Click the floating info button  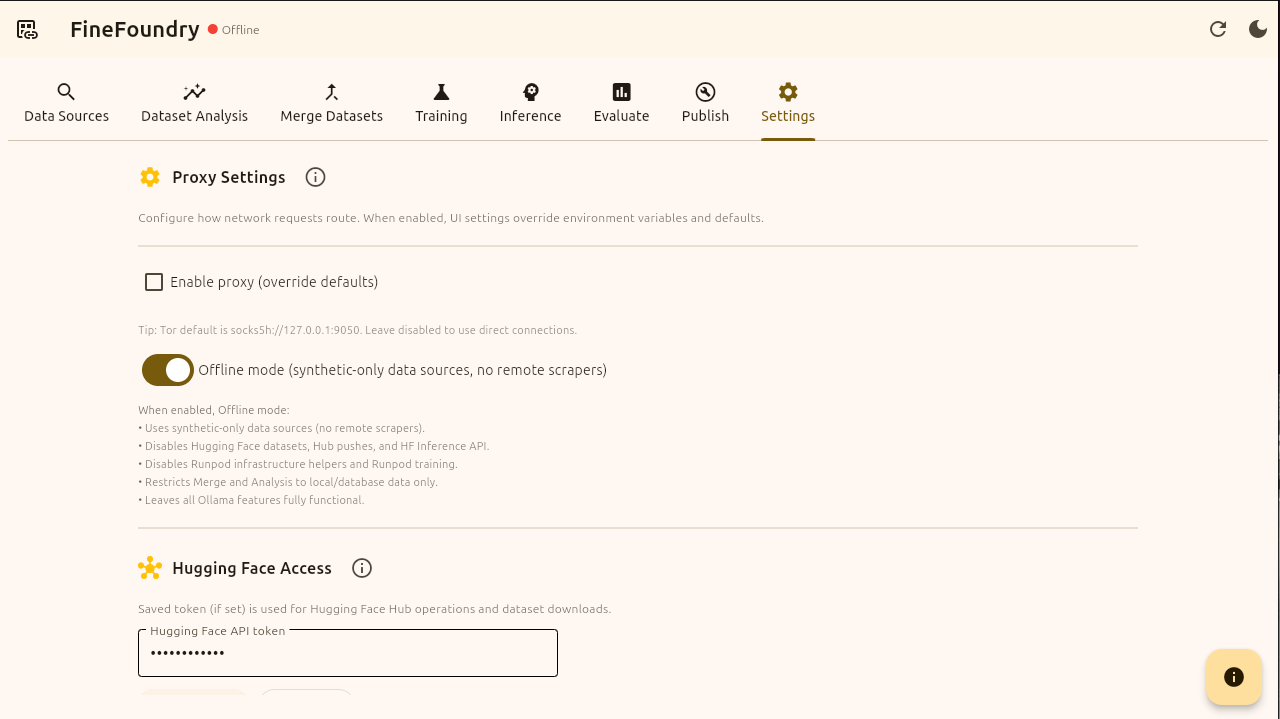point(1233,677)
